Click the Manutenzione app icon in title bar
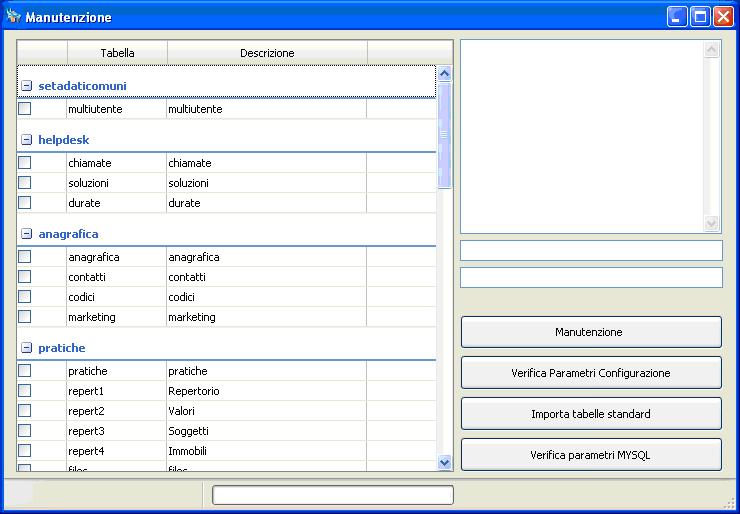The height and width of the screenshot is (514, 740). [x=14, y=17]
